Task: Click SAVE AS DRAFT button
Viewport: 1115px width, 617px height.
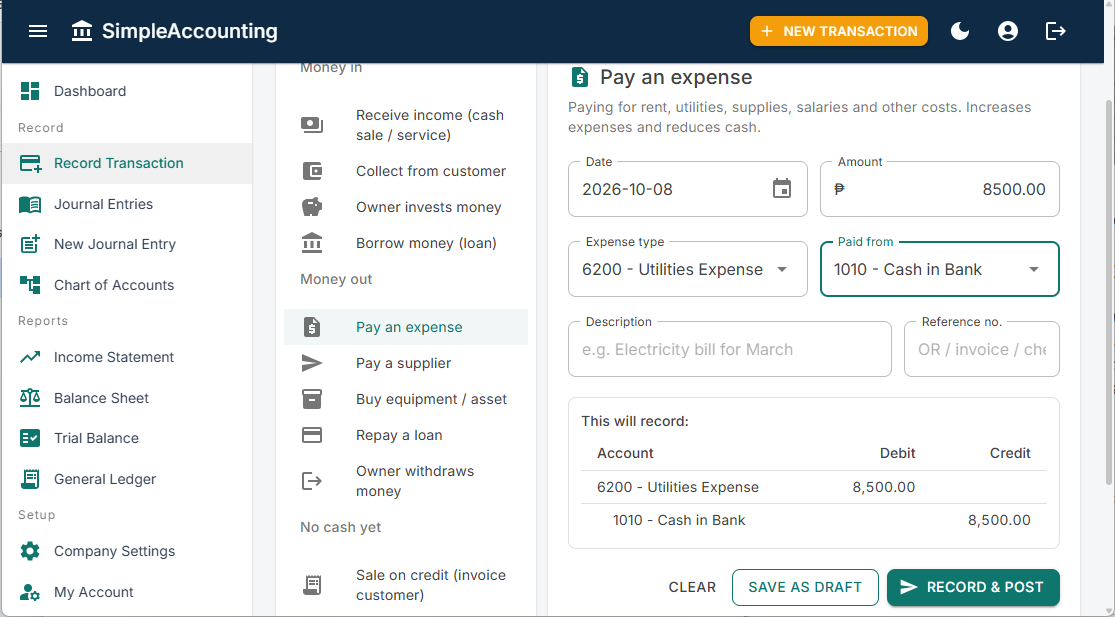Action: pyautogui.click(x=805, y=587)
